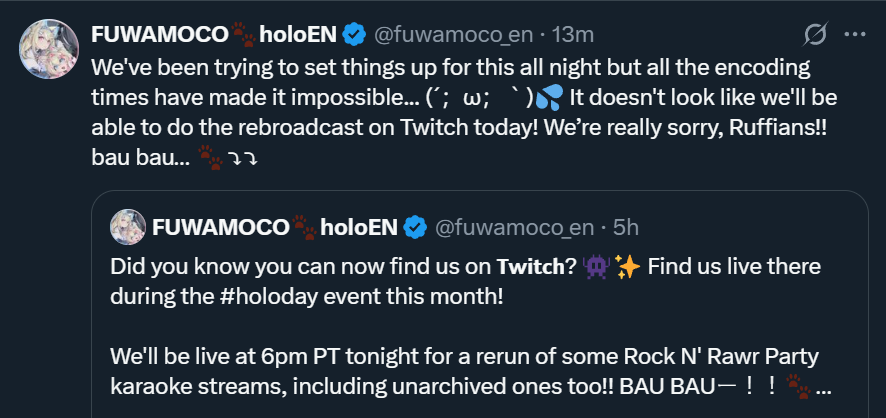Click the quoted post's blue verified badge
The width and height of the screenshot is (886, 418).
(x=414, y=228)
